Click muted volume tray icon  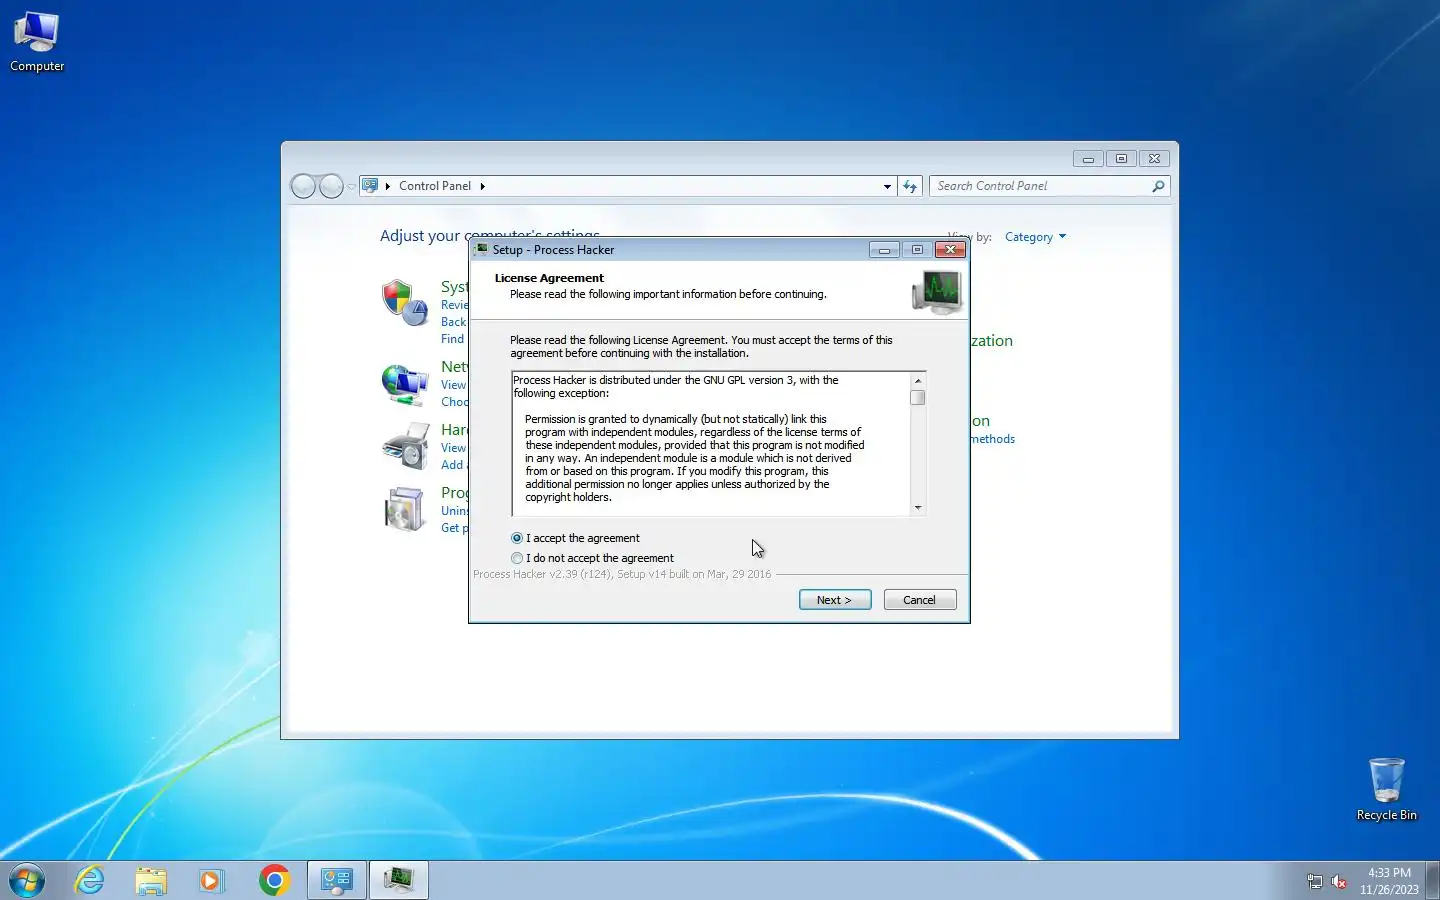coord(1339,881)
